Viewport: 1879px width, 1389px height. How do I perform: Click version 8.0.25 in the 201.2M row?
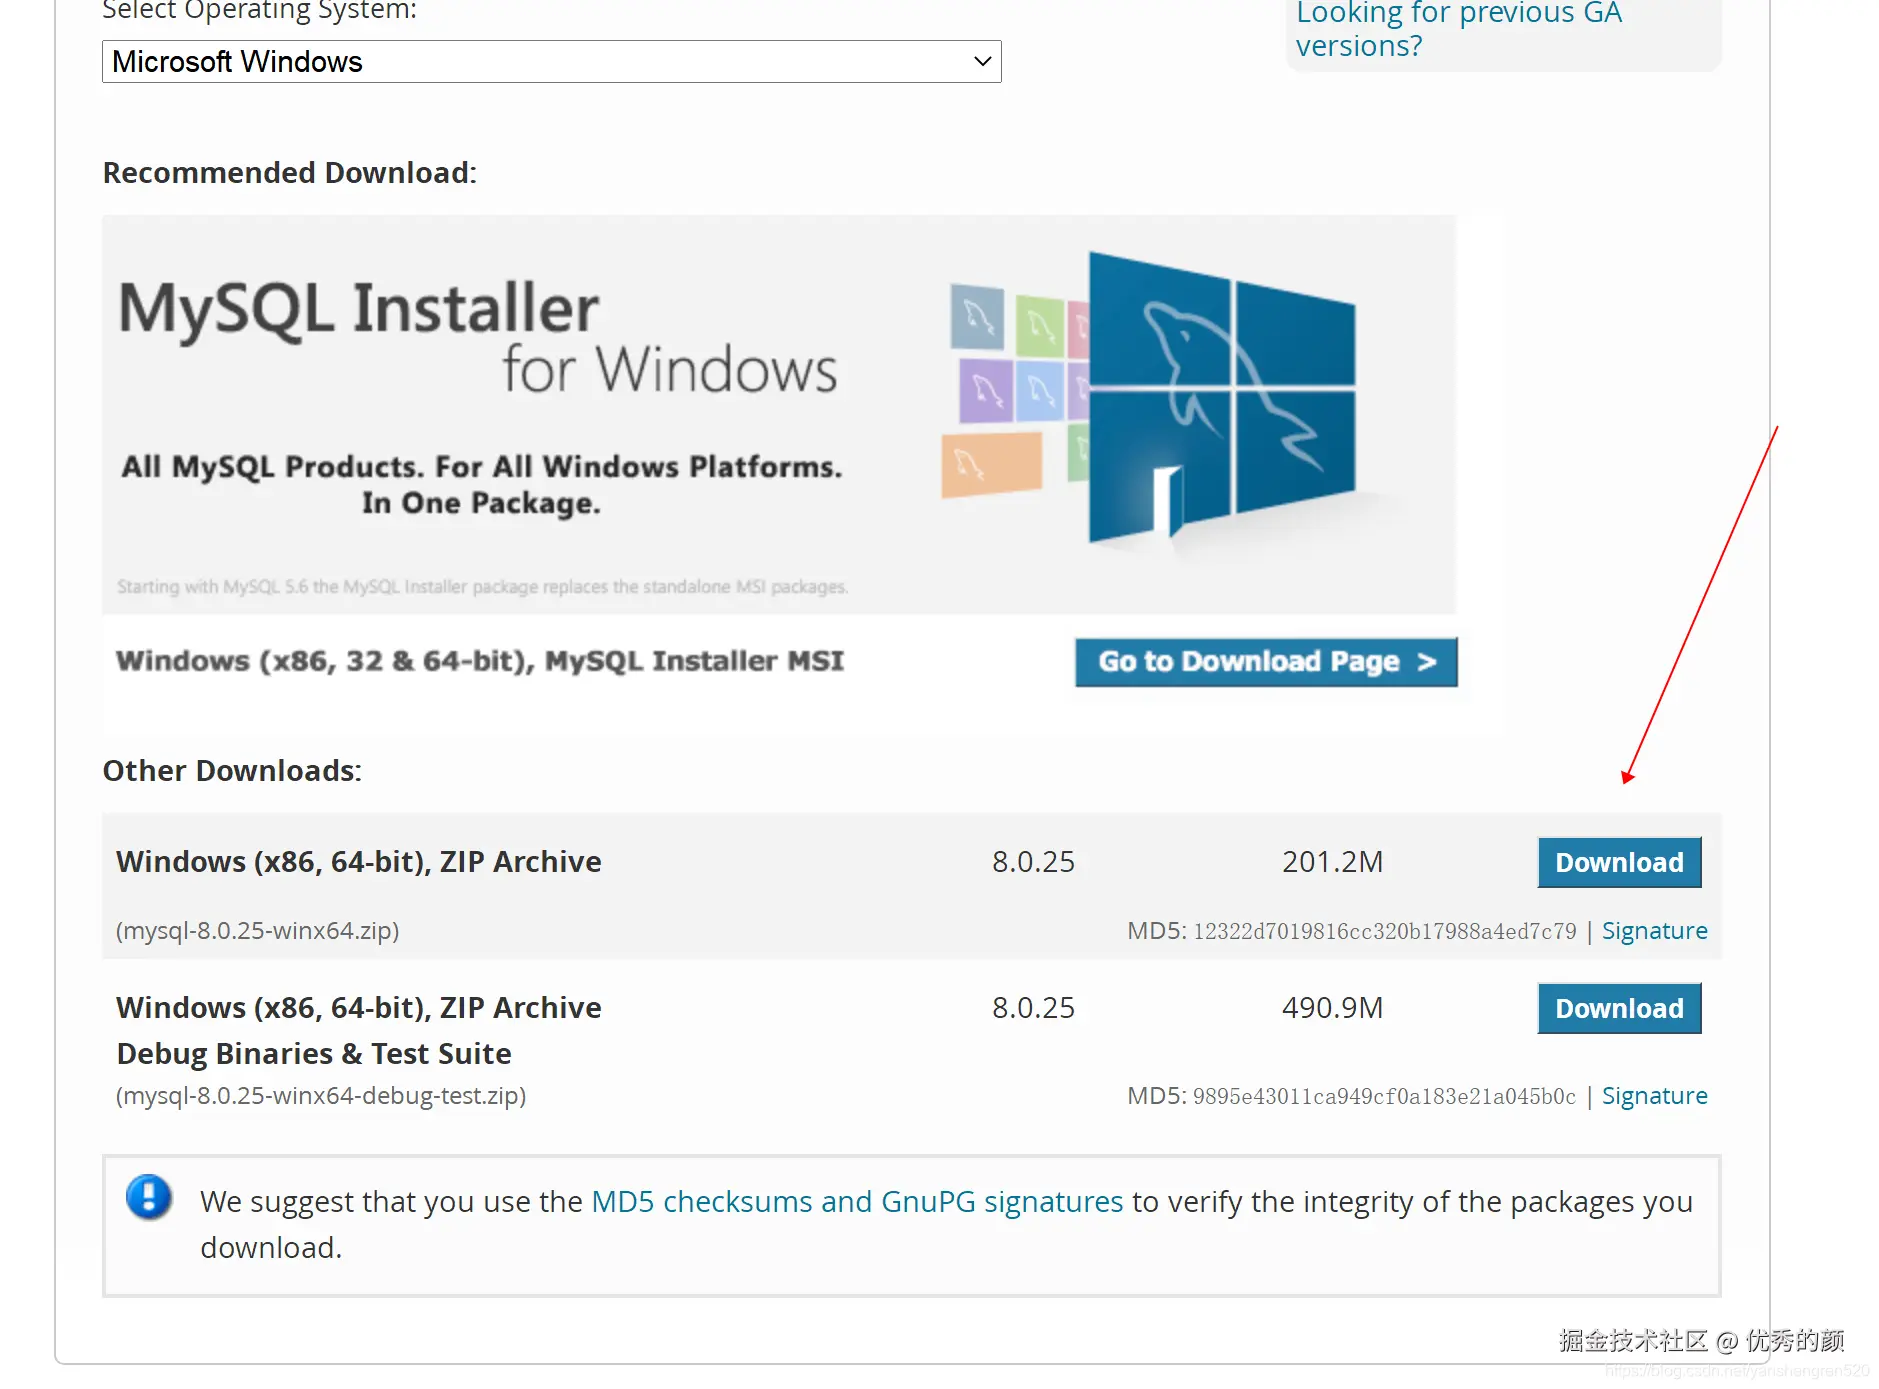click(x=1033, y=862)
